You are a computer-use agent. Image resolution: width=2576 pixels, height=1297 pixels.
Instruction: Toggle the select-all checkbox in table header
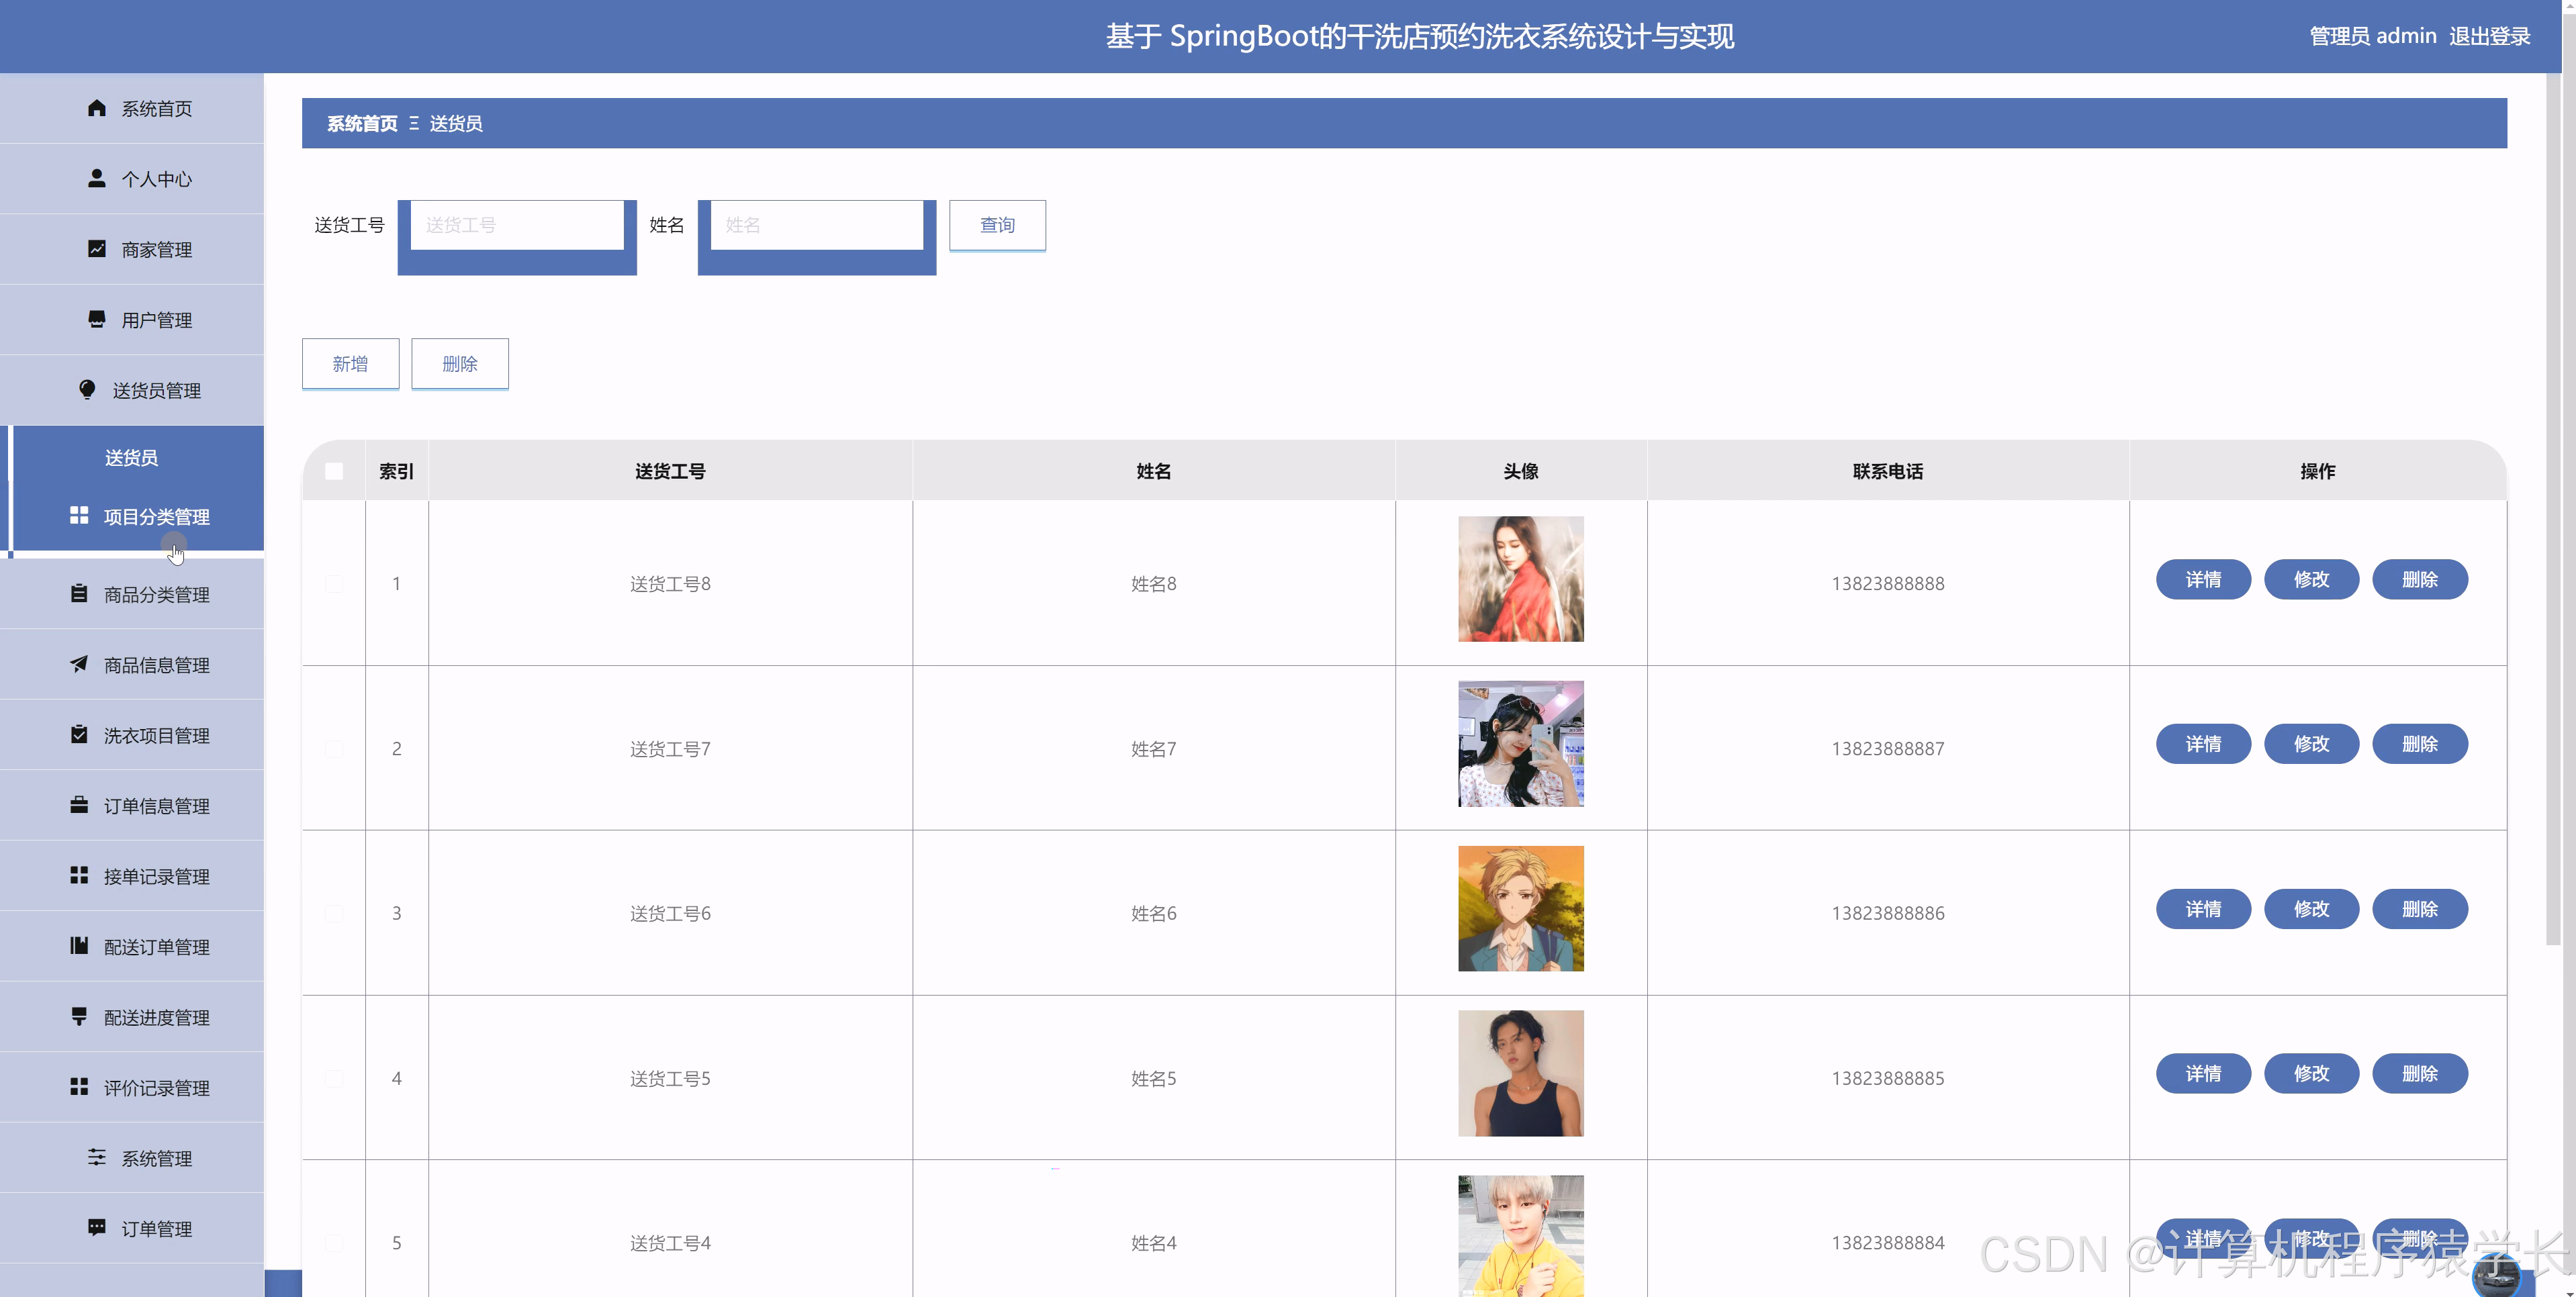334,471
